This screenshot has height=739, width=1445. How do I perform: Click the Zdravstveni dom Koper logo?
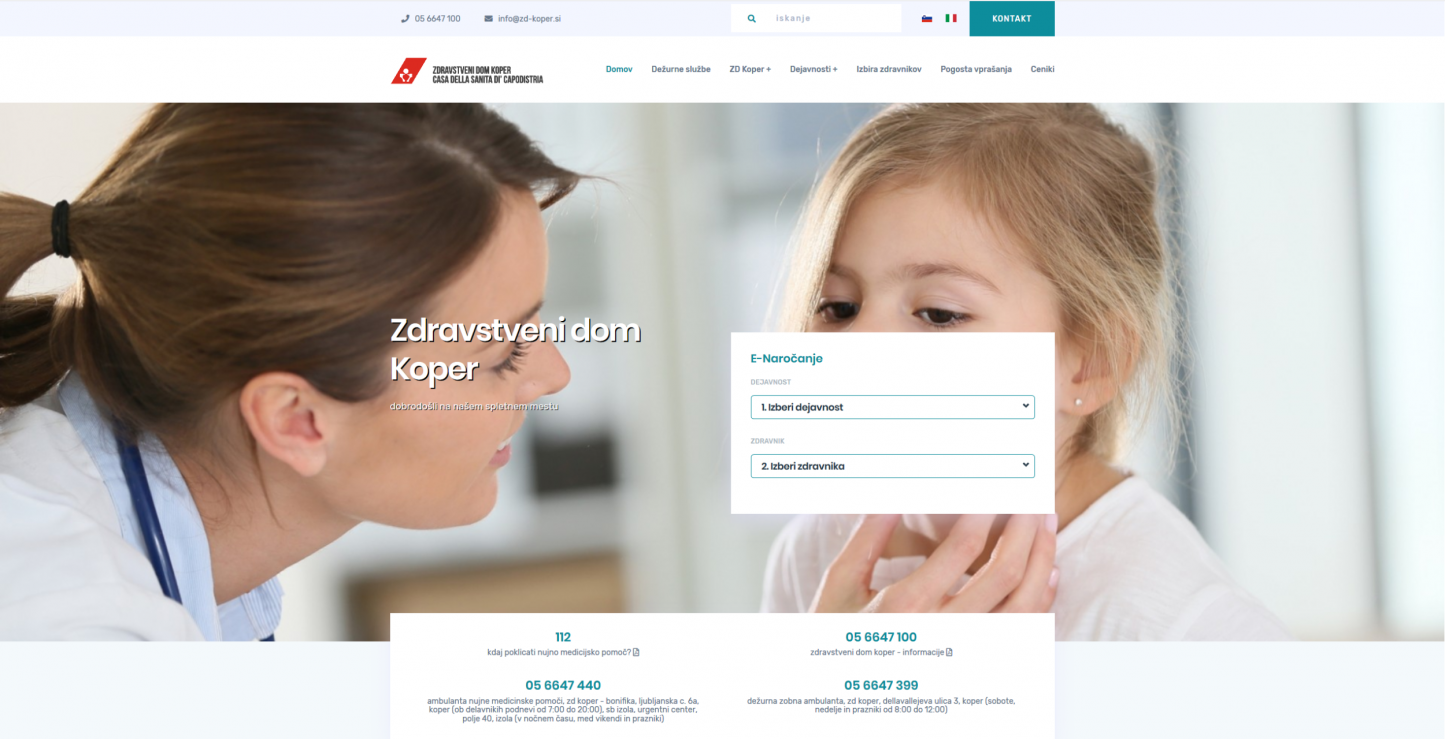click(x=467, y=71)
